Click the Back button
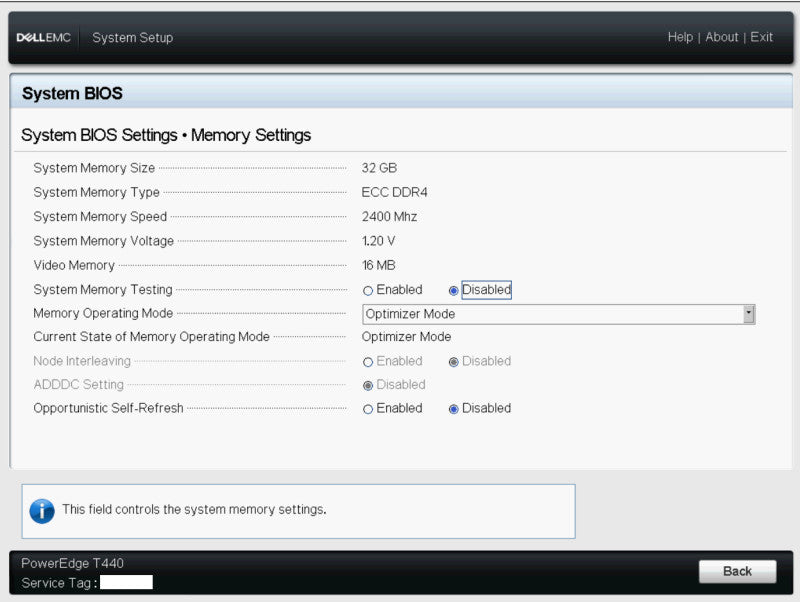The image size is (800, 602). (737, 571)
